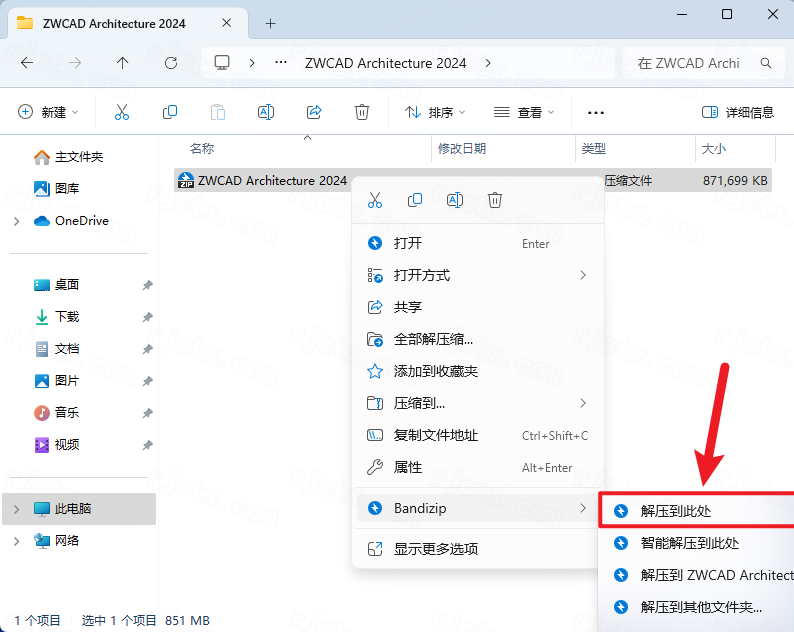Click the copy icon in context menu

click(x=415, y=200)
